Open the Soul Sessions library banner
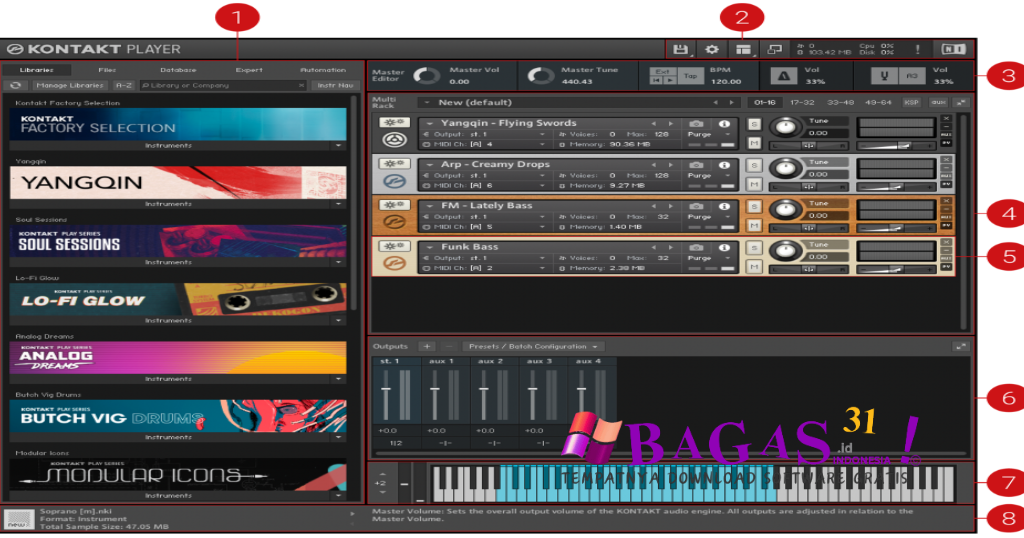Screen dimensions: 1024x538 click(178, 240)
